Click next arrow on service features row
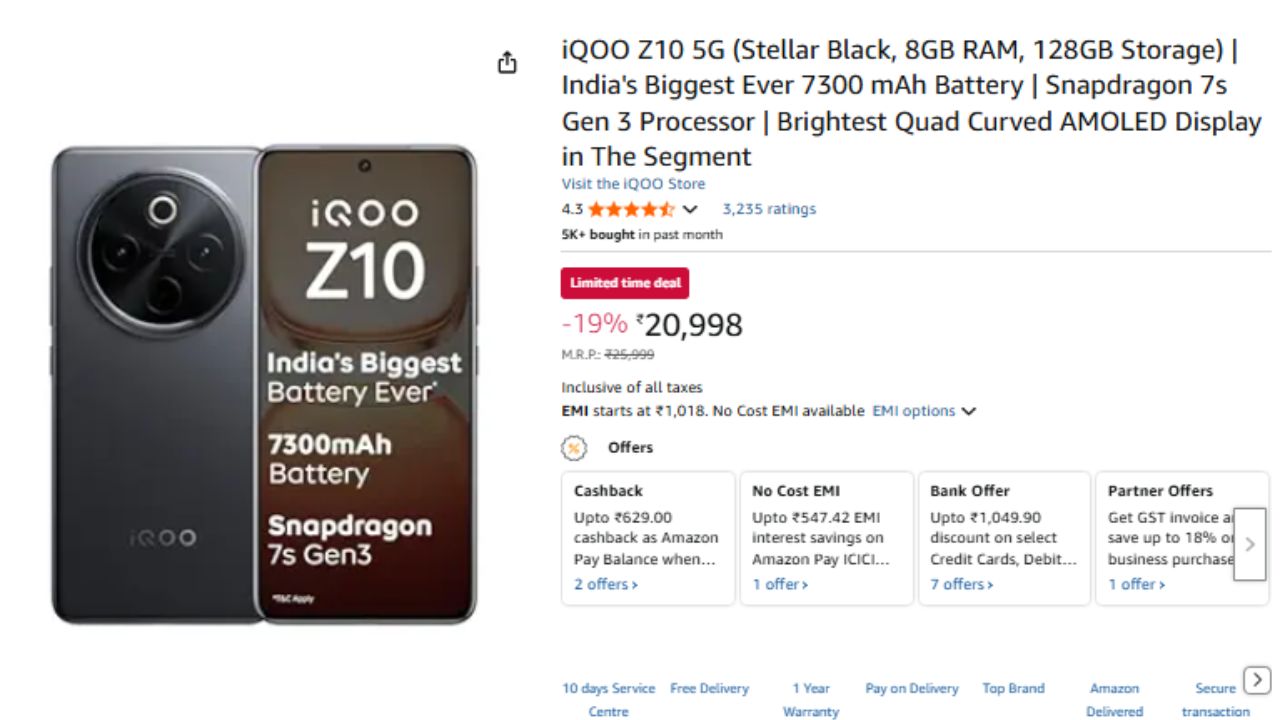 (x=1257, y=680)
